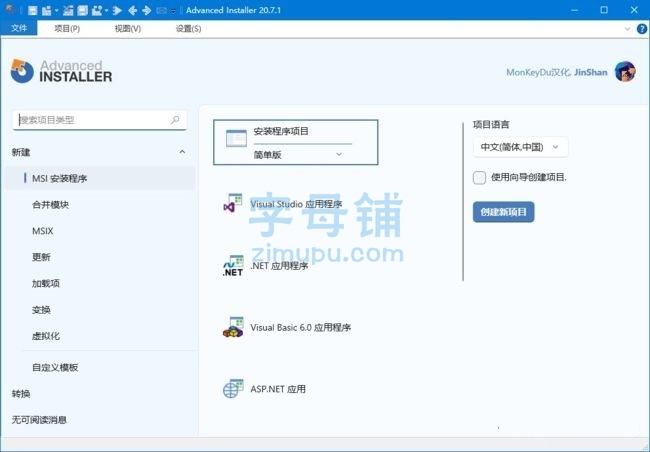Click the Back arrow toolbar icon
This screenshot has height=452, width=650.
pyautogui.click(x=133, y=10)
